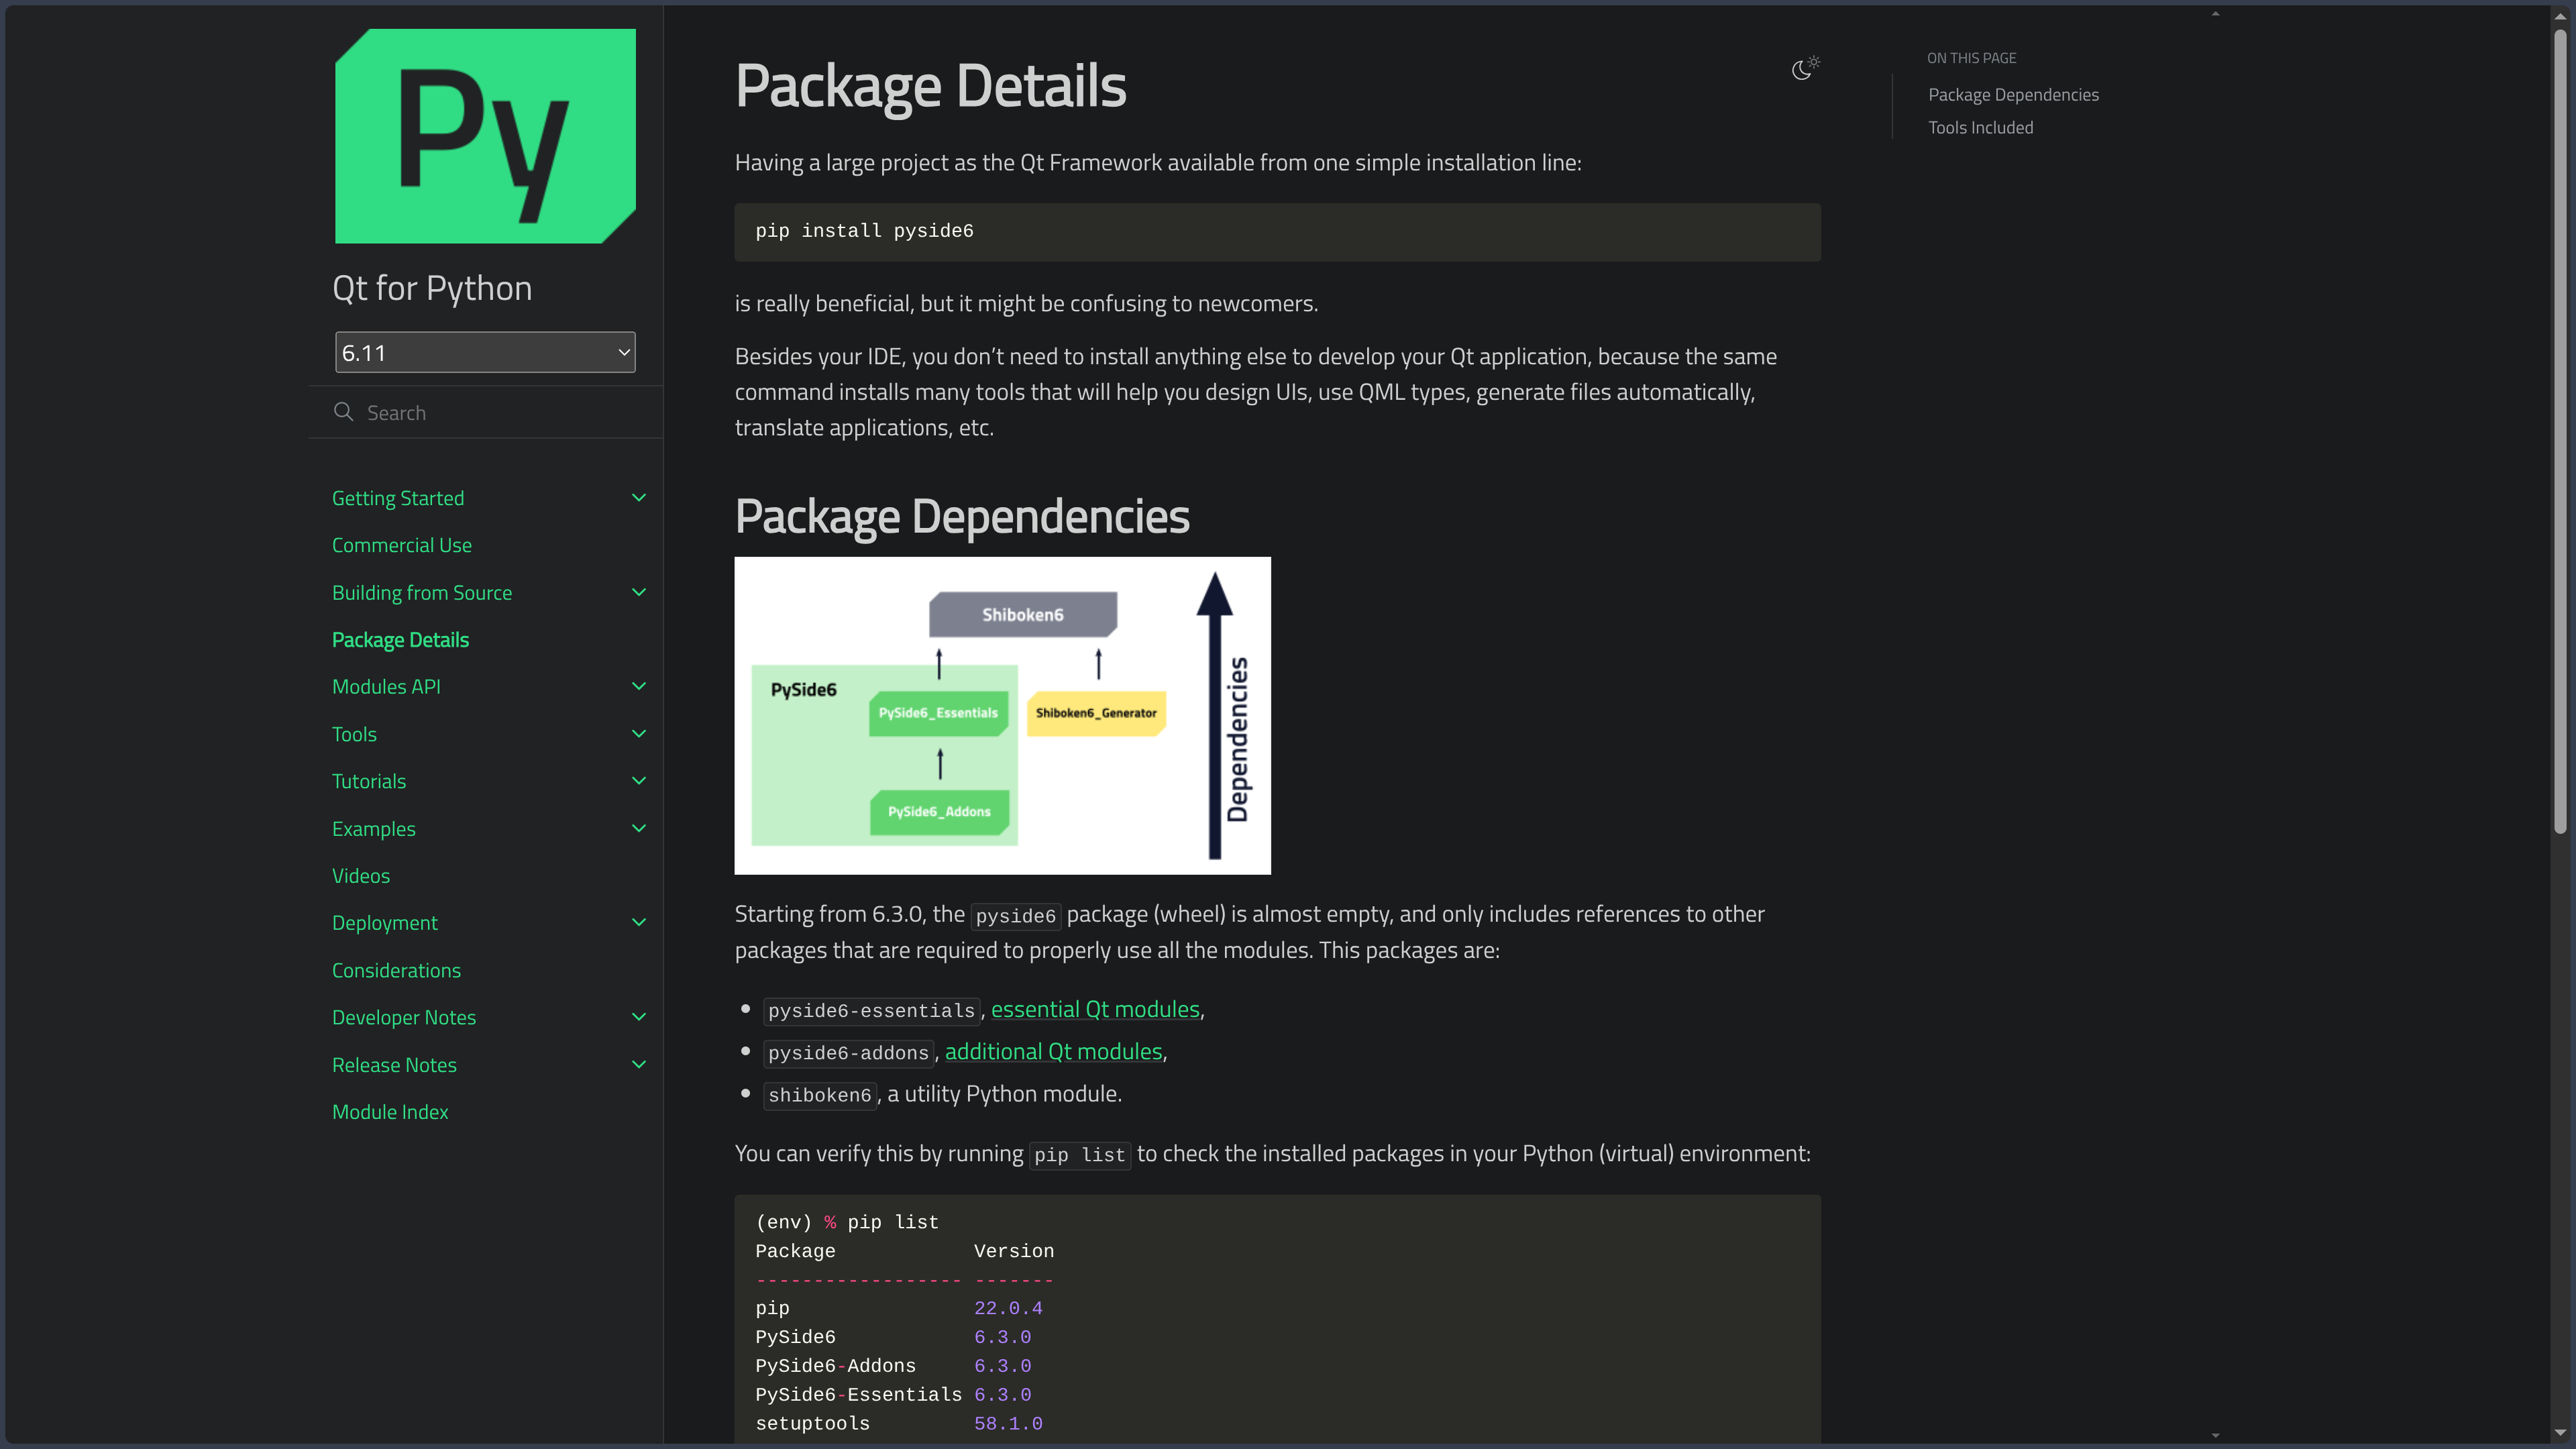Viewport: 2576px width, 1449px height.
Task: Follow the essential Qt modules link
Action: coord(1095,1009)
